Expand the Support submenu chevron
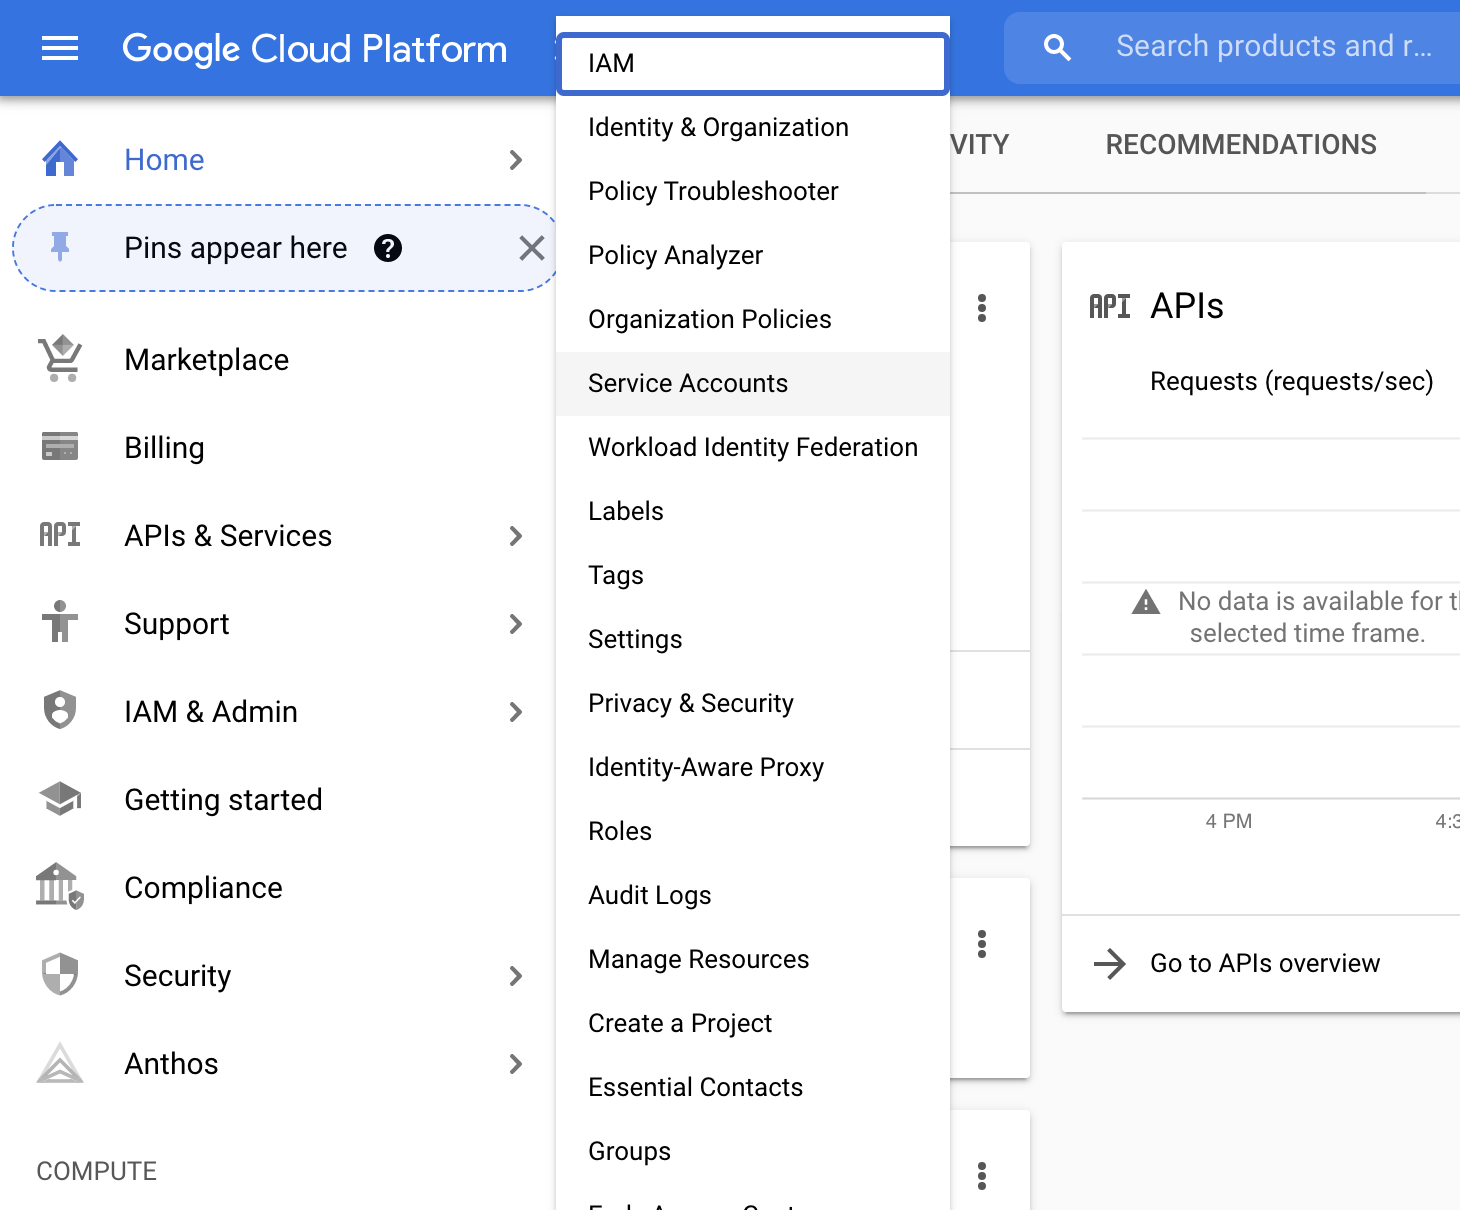The width and height of the screenshot is (1460, 1210). coord(516,624)
